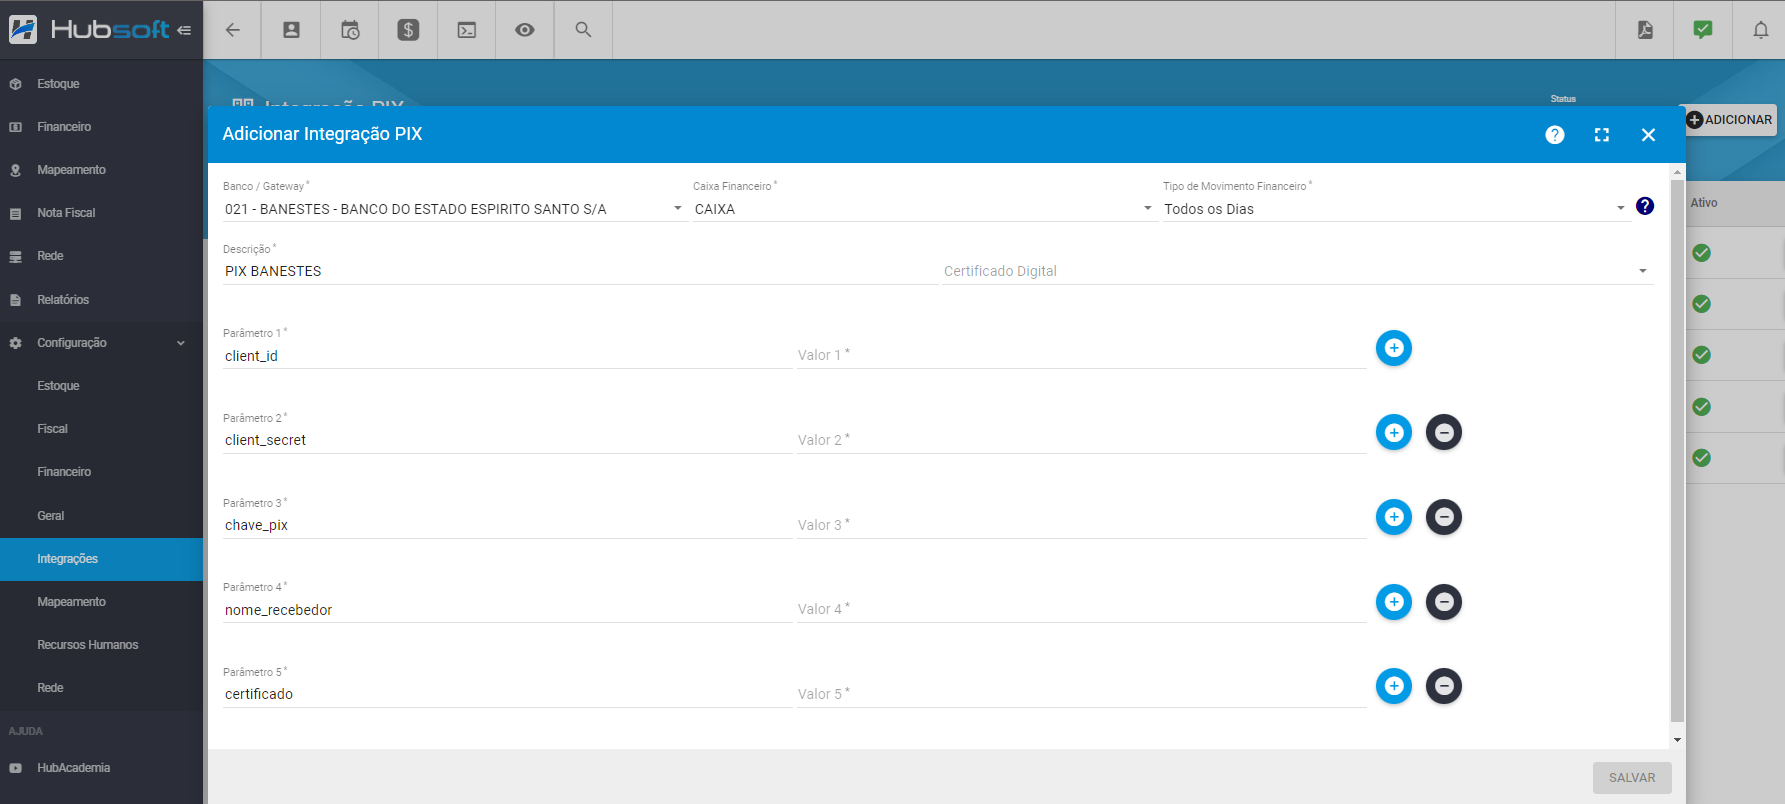Collapse the Hubsoft sidebar menu arrow
This screenshot has height=804, width=1785.
(184, 30)
